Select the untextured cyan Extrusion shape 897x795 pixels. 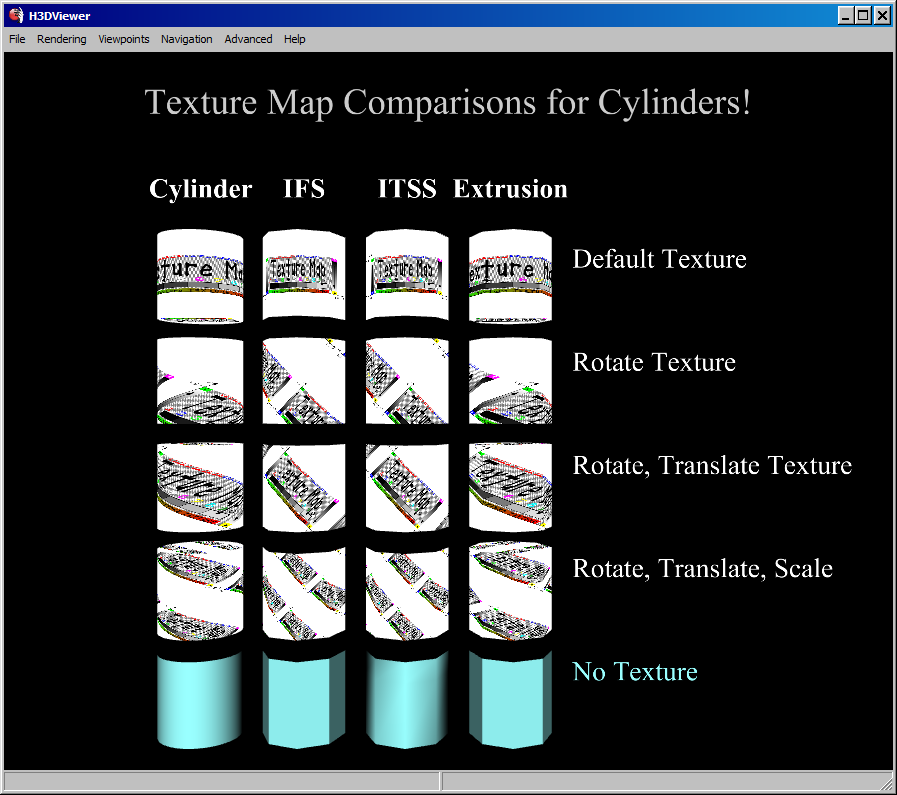click(x=510, y=700)
